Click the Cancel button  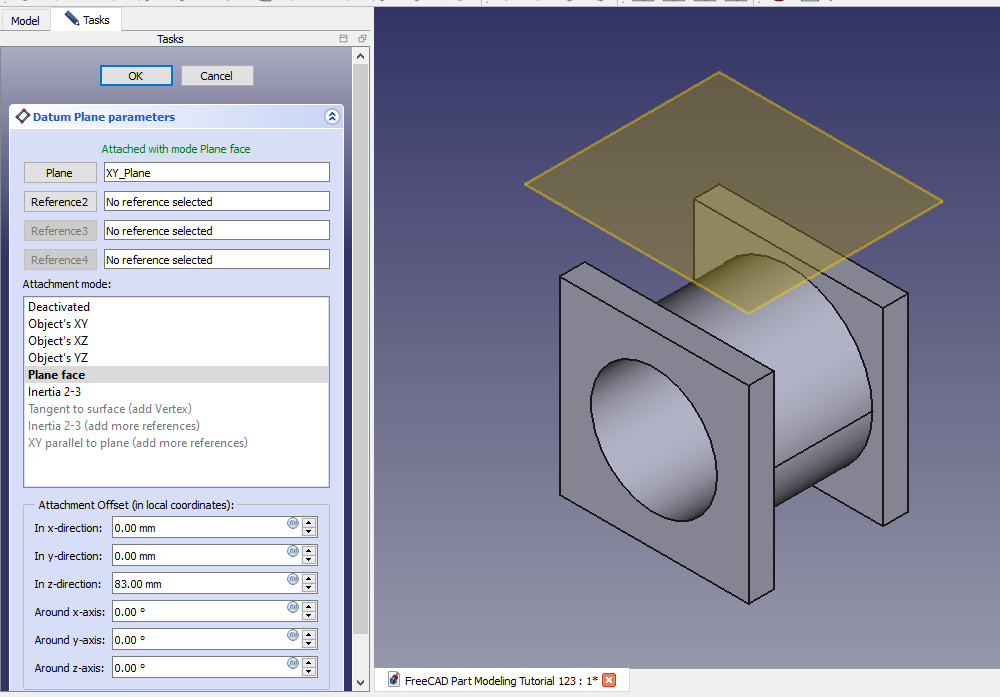[x=216, y=76]
